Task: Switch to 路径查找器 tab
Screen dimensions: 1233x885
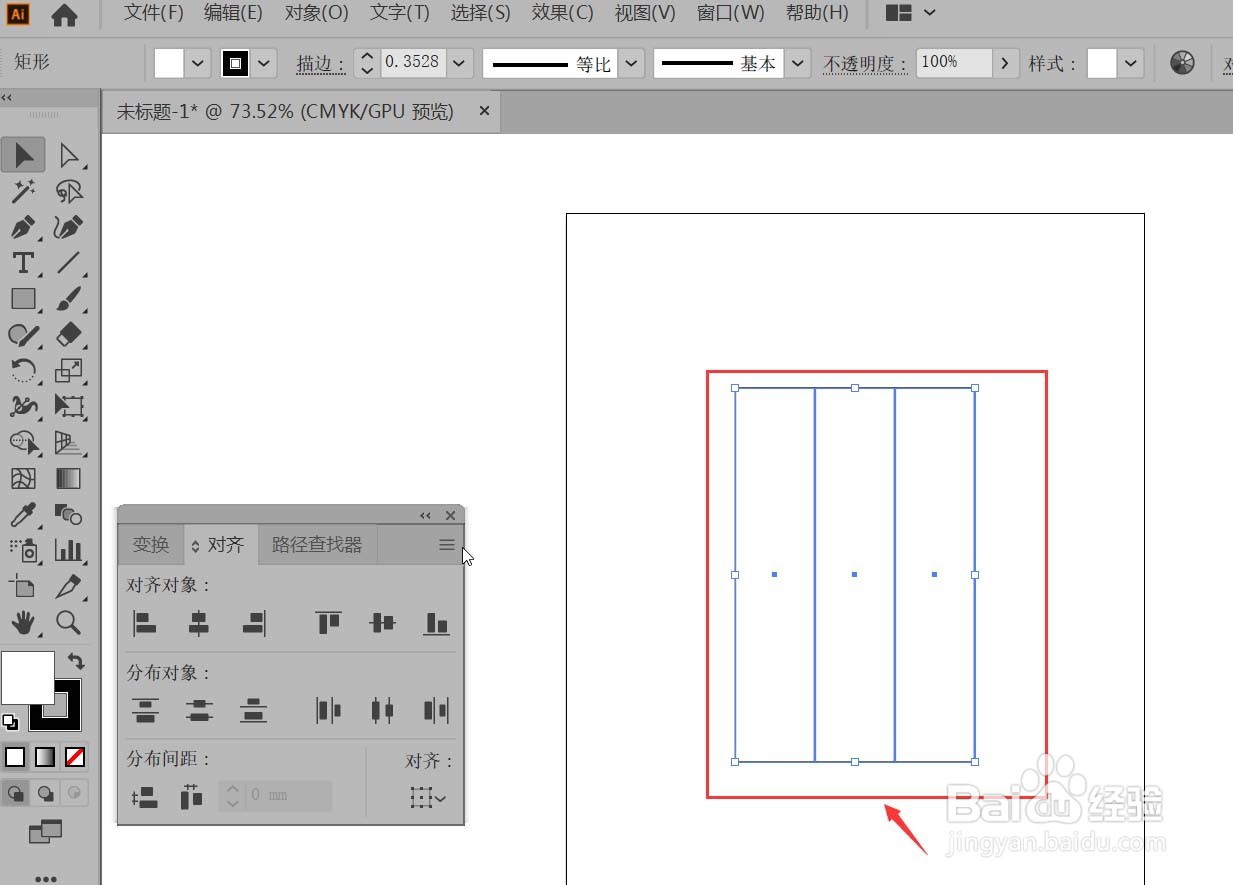Action: (317, 545)
